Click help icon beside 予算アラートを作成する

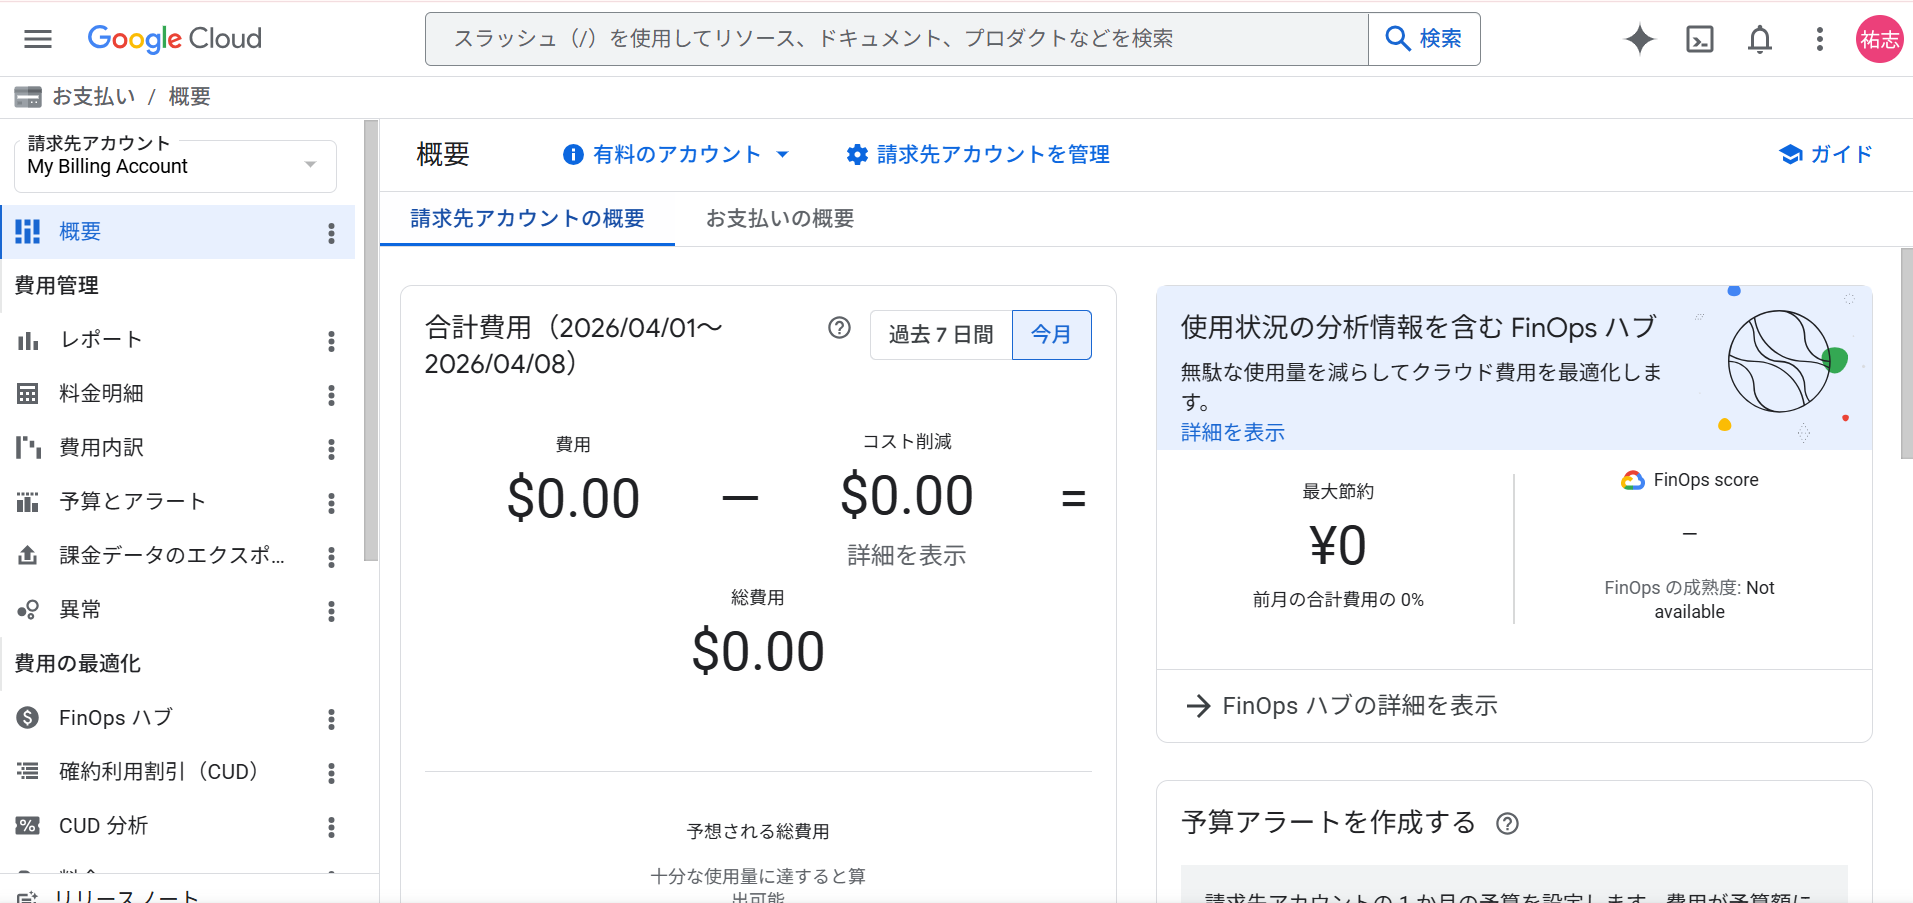click(1507, 823)
